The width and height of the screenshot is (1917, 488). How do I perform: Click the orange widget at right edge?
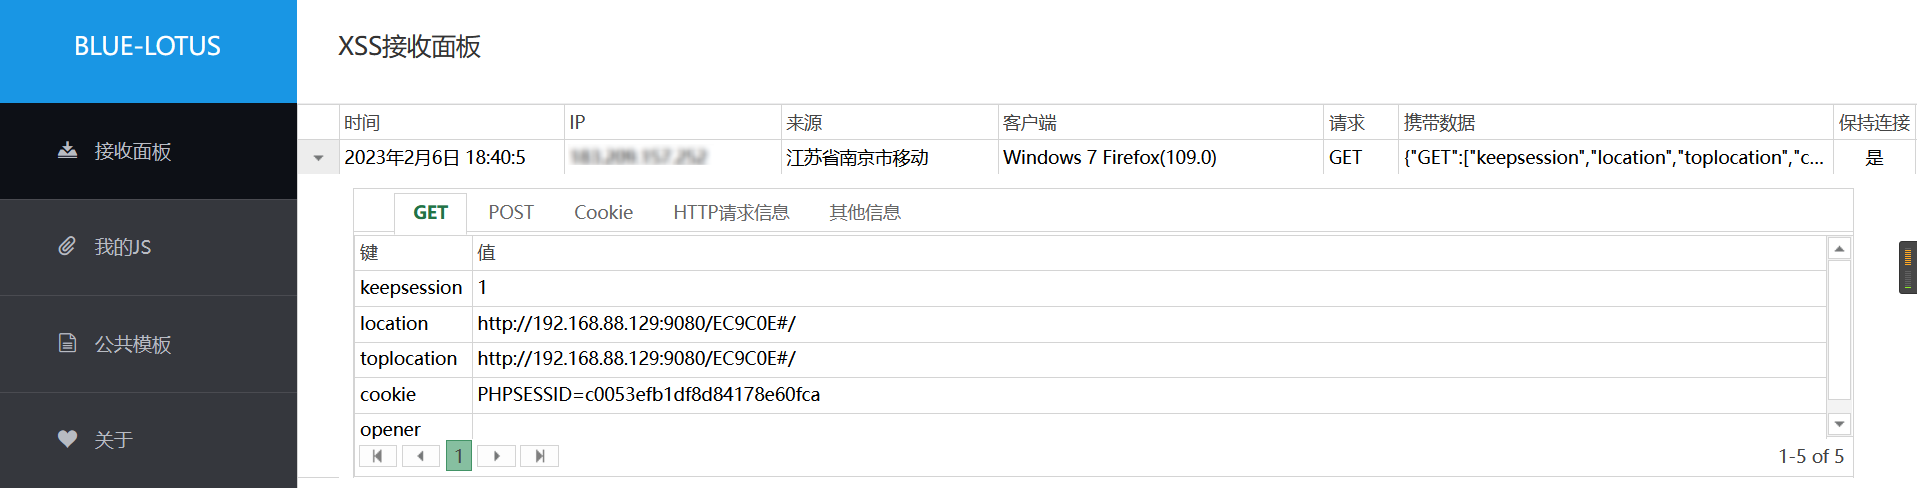1907,267
